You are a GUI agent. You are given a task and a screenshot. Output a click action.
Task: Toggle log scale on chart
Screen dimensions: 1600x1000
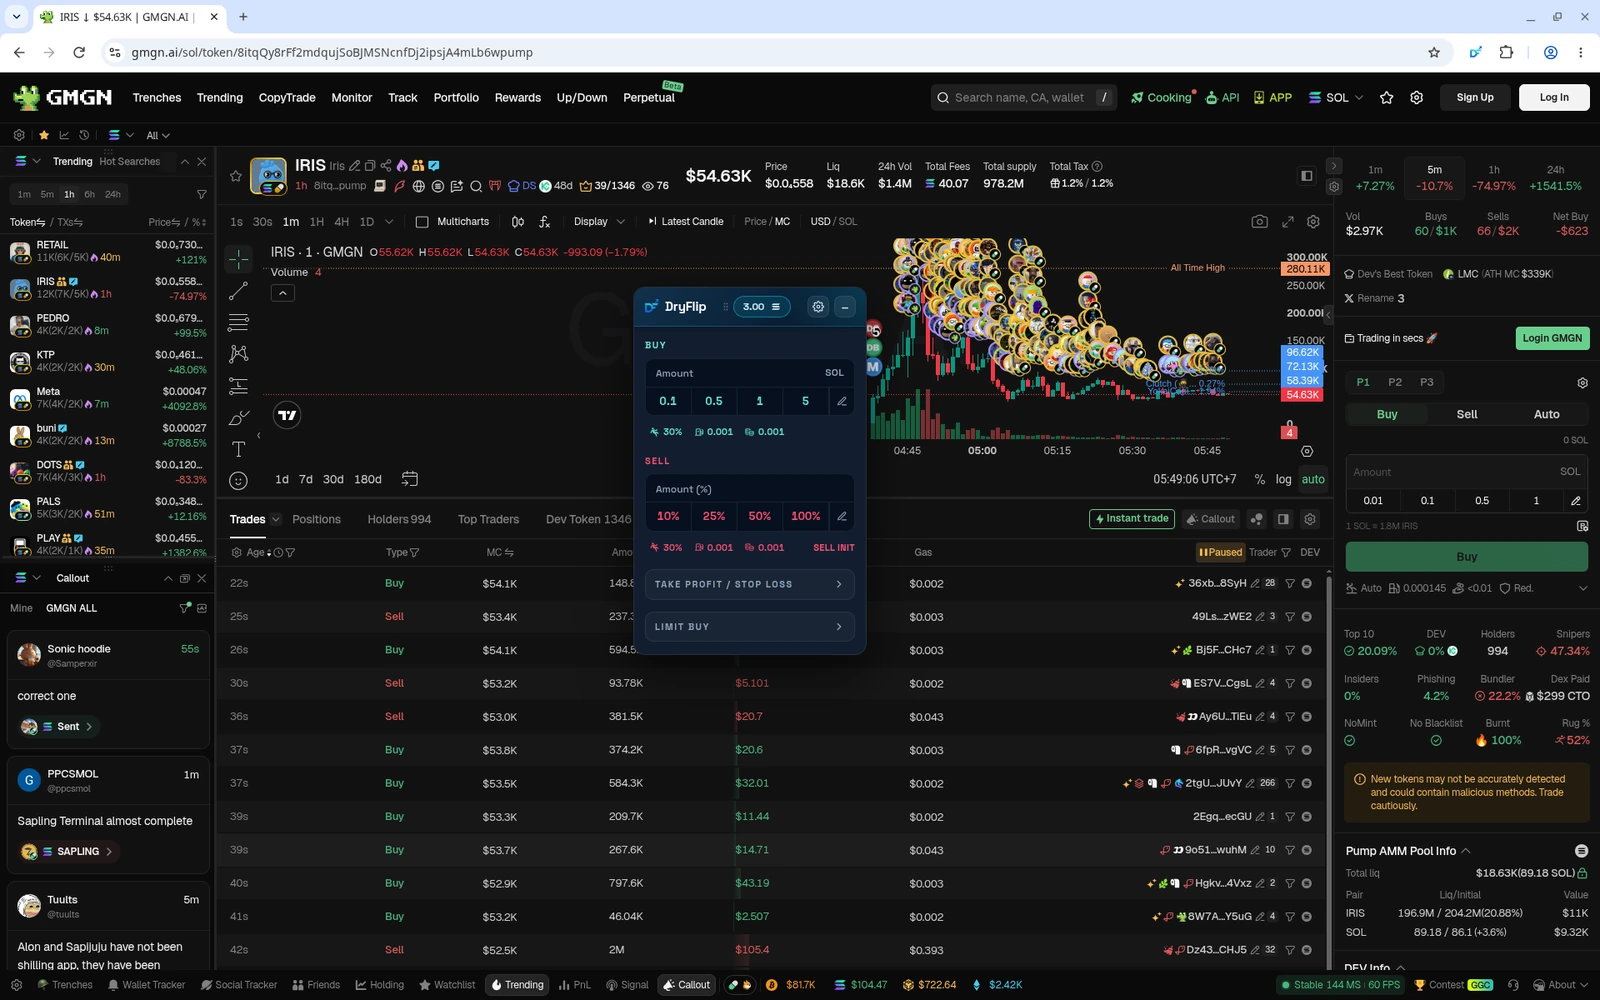[1283, 479]
